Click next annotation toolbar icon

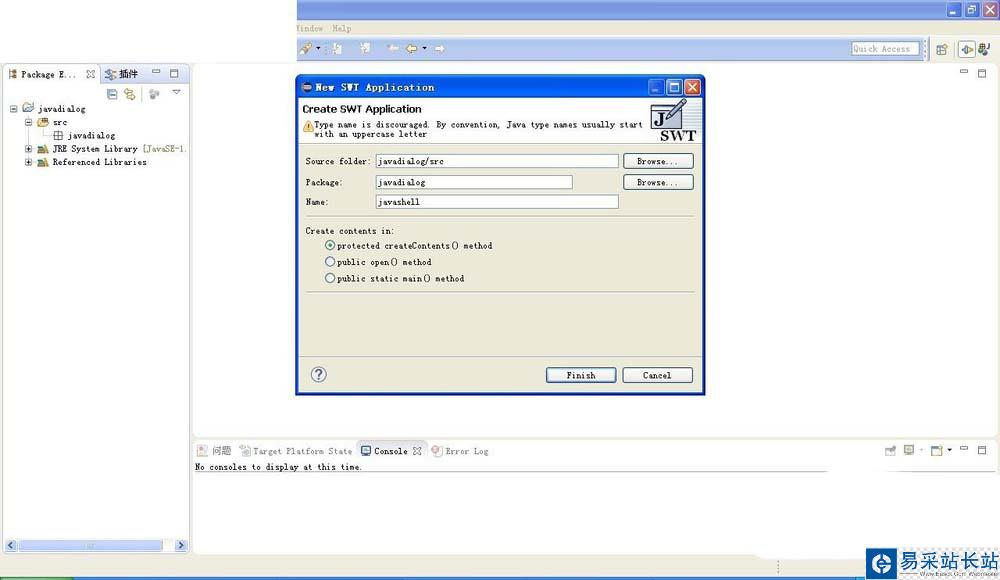[337, 48]
